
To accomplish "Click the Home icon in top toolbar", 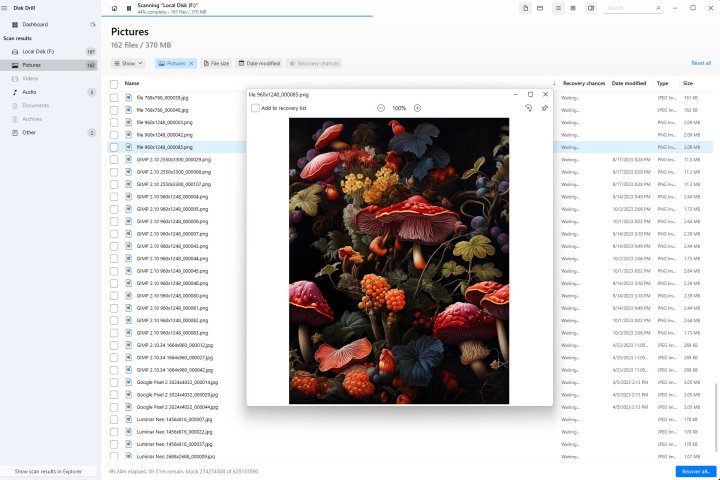I will (x=114, y=8).
